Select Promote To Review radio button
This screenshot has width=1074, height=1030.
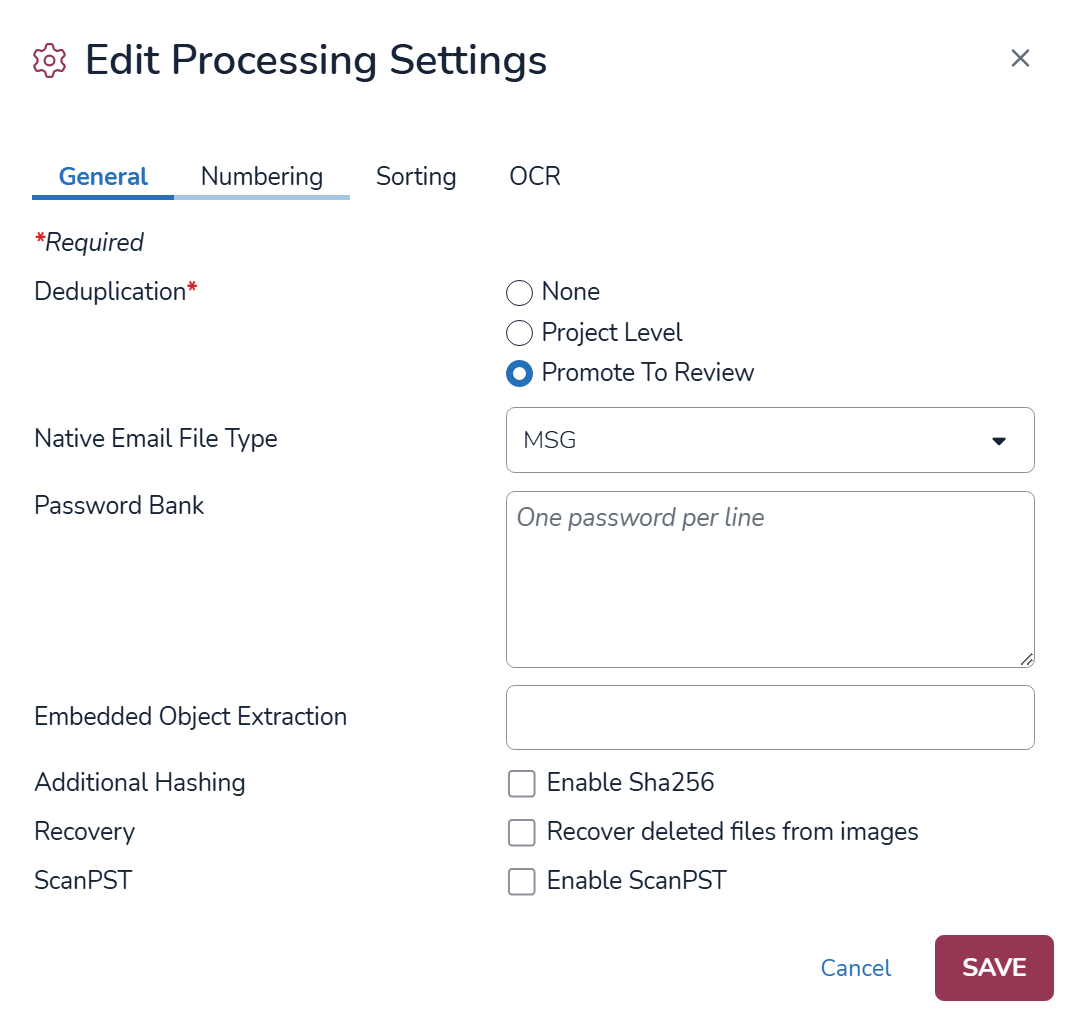[x=519, y=373]
